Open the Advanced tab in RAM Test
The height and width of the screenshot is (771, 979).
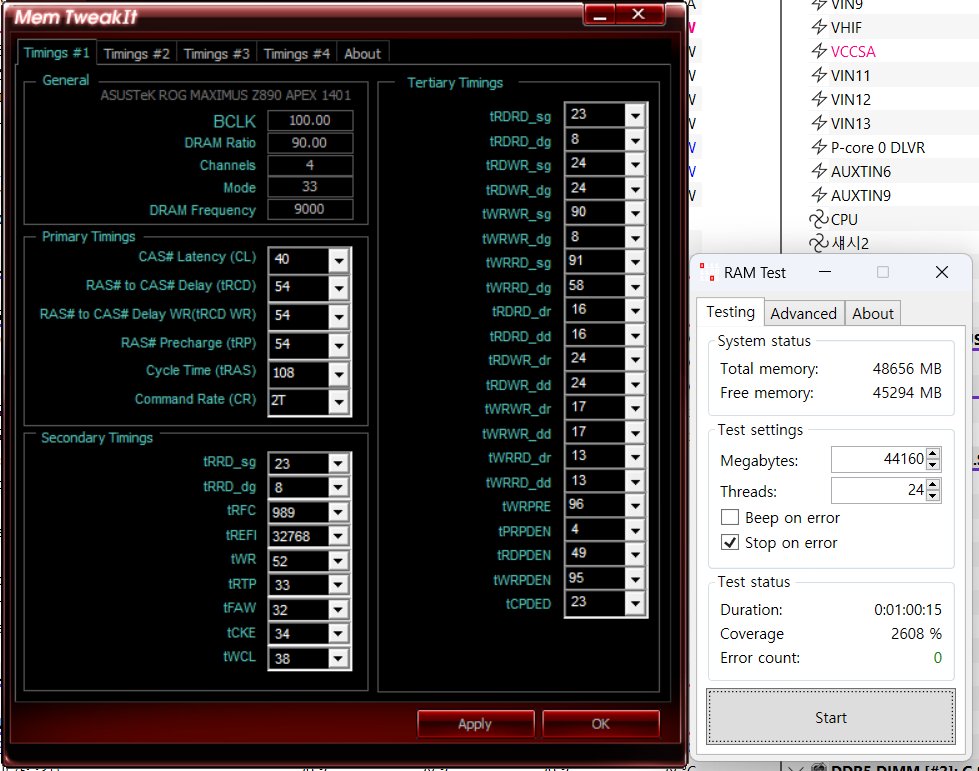803,313
